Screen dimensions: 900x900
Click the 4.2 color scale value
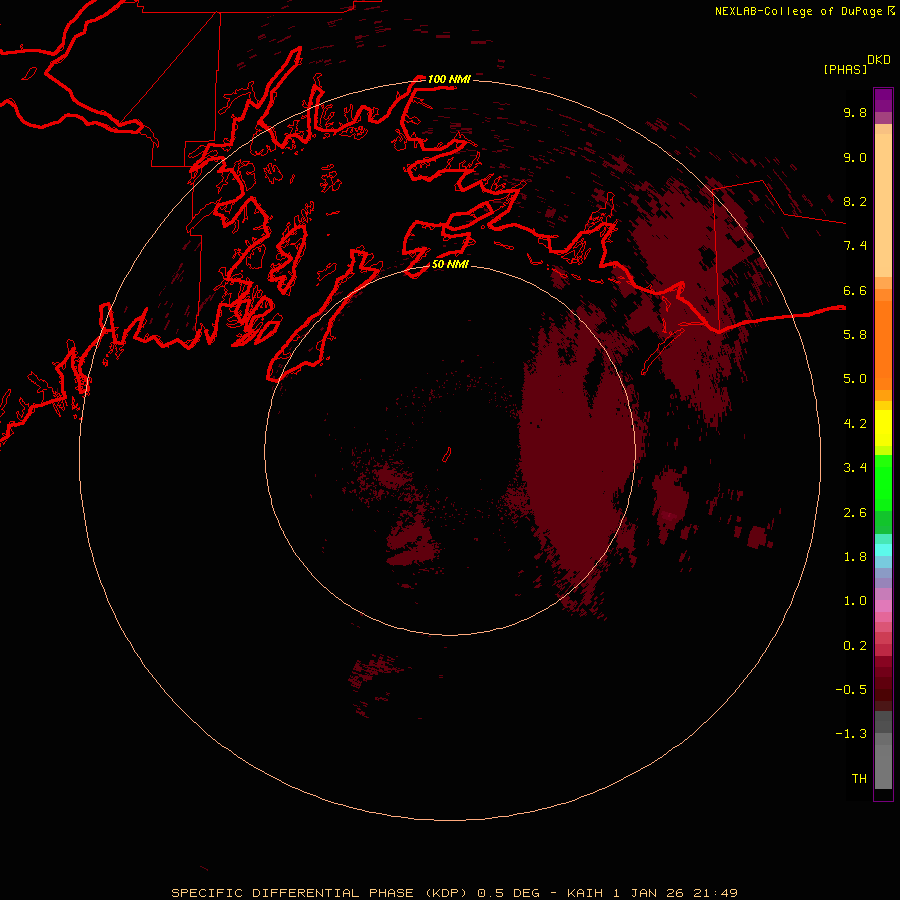coord(855,424)
